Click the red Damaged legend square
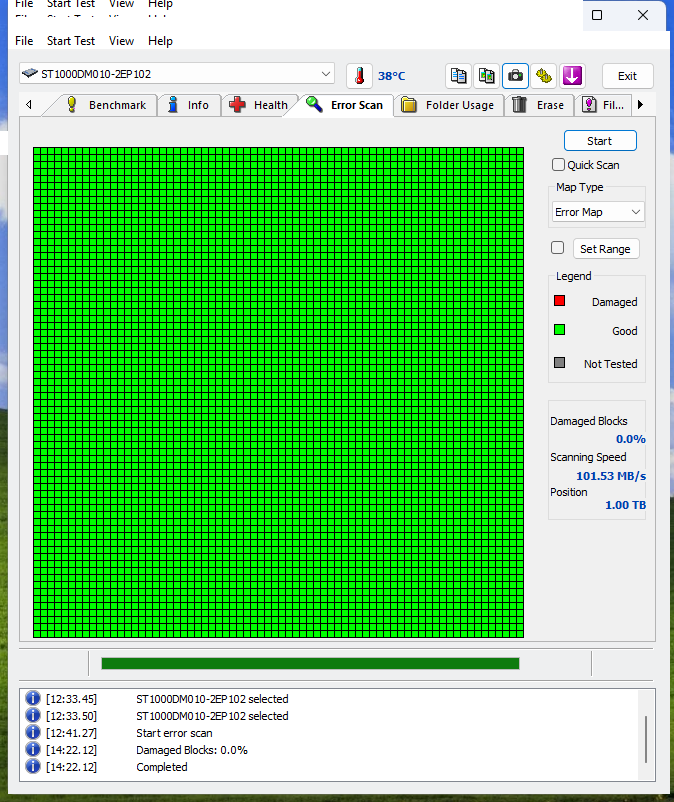This screenshot has height=802, width=674. point(560,301)
